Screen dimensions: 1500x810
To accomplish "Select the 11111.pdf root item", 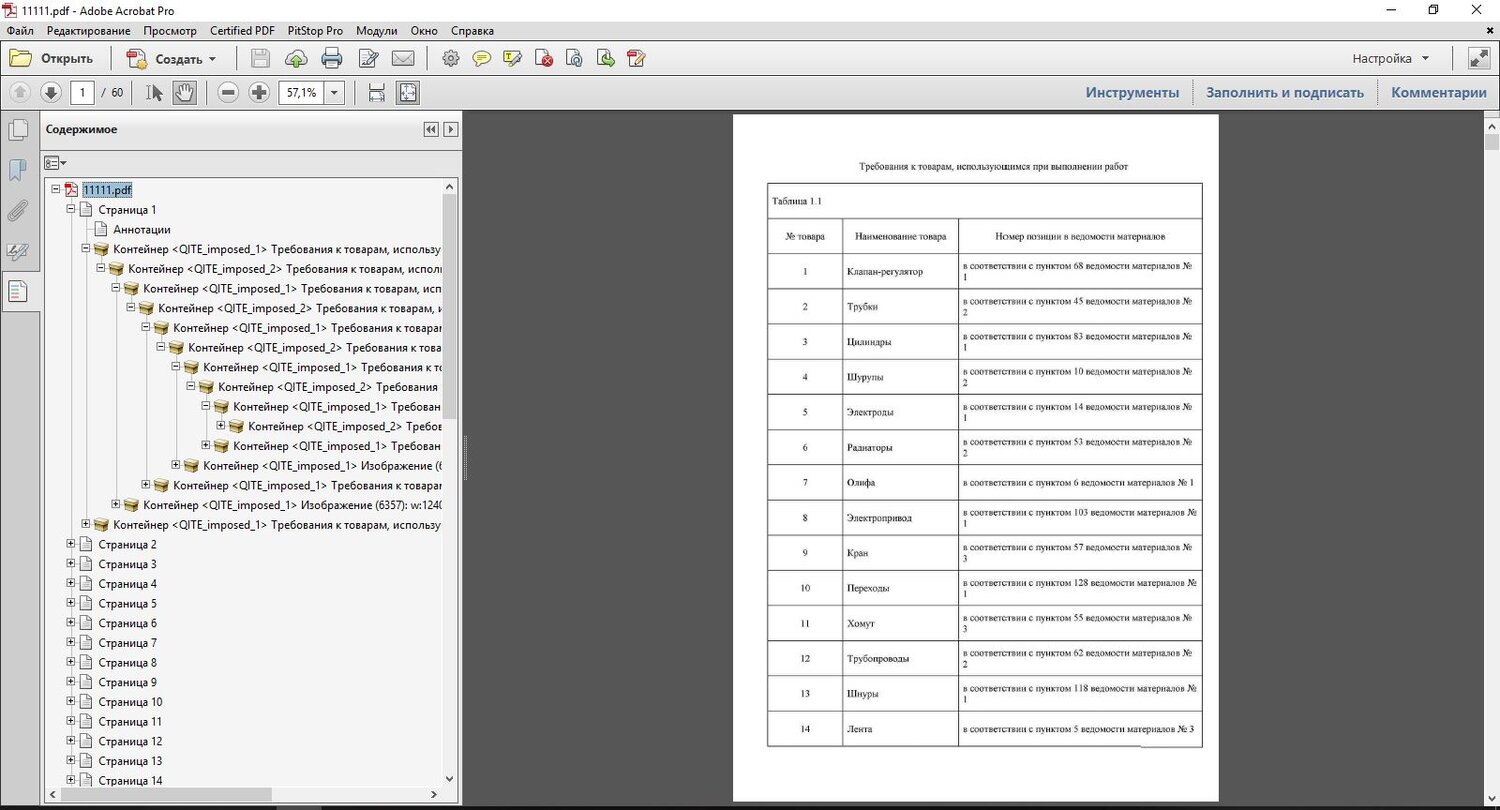I will [107, 190].
